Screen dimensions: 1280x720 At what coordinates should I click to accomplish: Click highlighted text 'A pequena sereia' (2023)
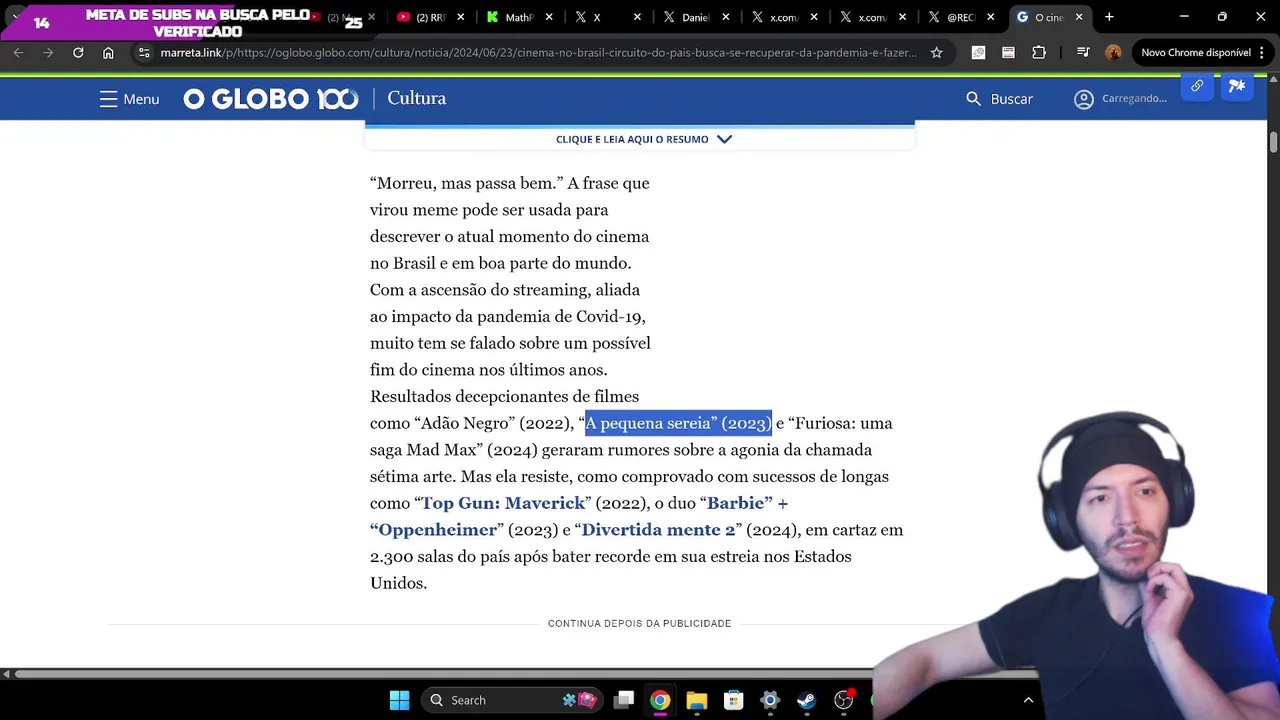[678, 423]
